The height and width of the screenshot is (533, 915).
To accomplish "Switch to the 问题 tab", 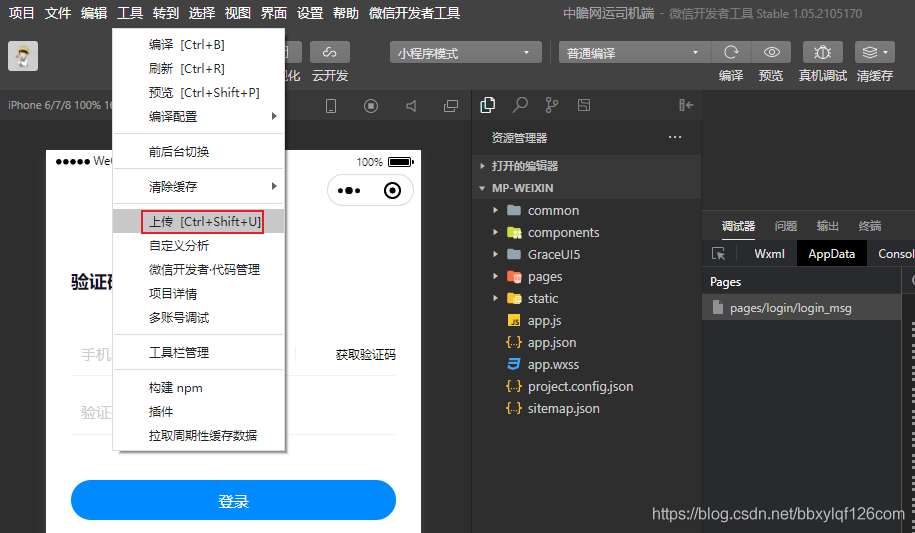I will tap(785, 226).
